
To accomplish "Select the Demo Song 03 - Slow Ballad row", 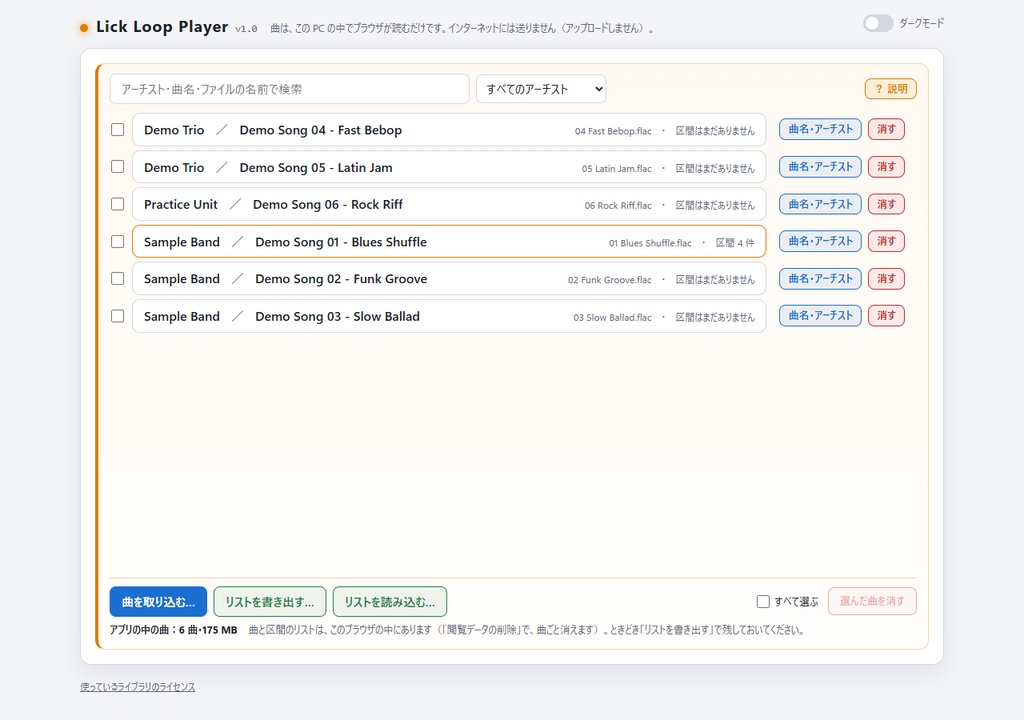I will point(449,316).
